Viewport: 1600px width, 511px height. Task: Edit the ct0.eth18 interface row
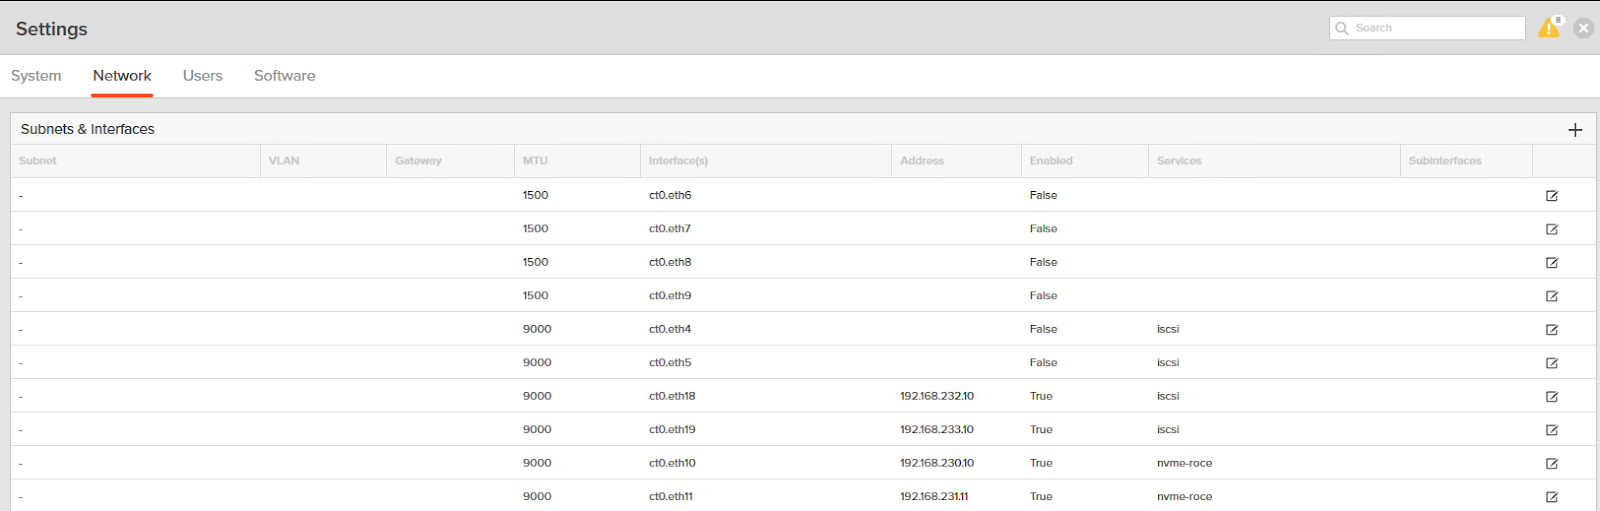click(1552, 397)
